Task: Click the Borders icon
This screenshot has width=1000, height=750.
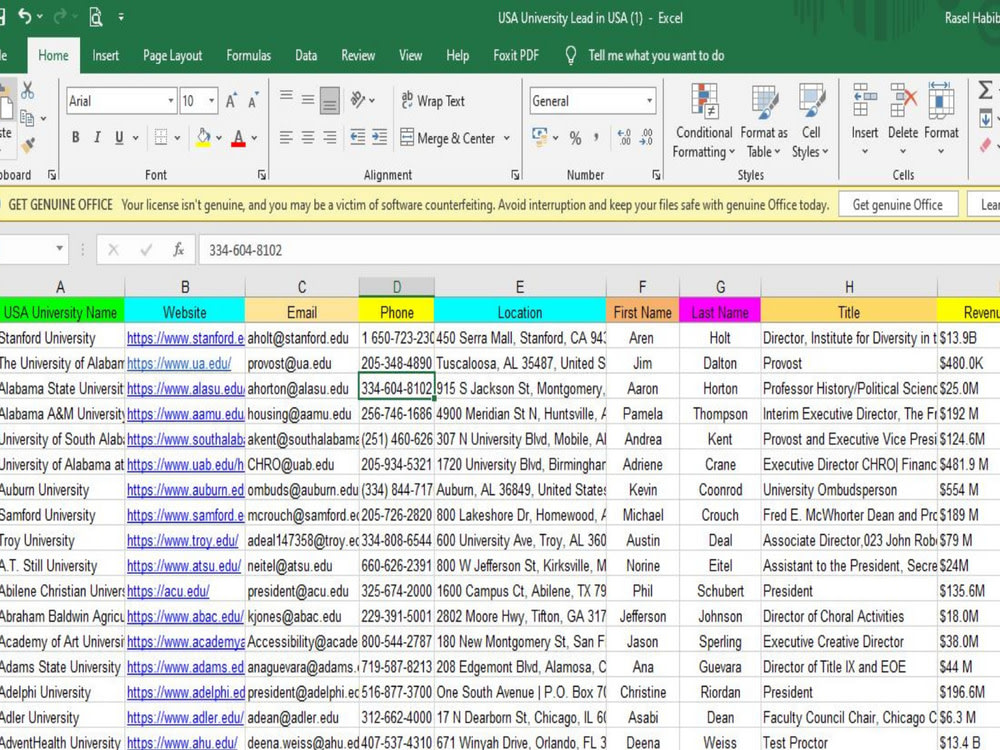Action: [x=161, y=137]
